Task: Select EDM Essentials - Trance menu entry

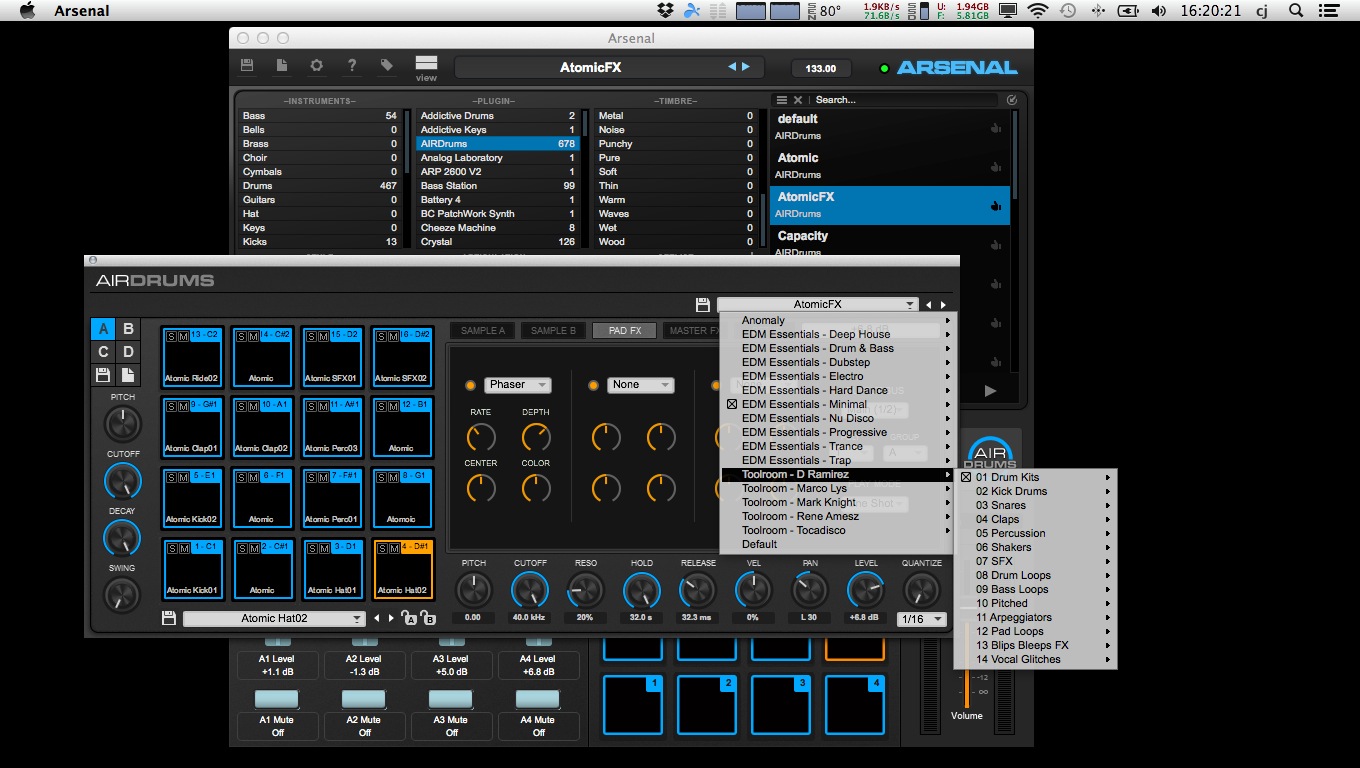Action: pyautogui.click(x=802, y=446)
